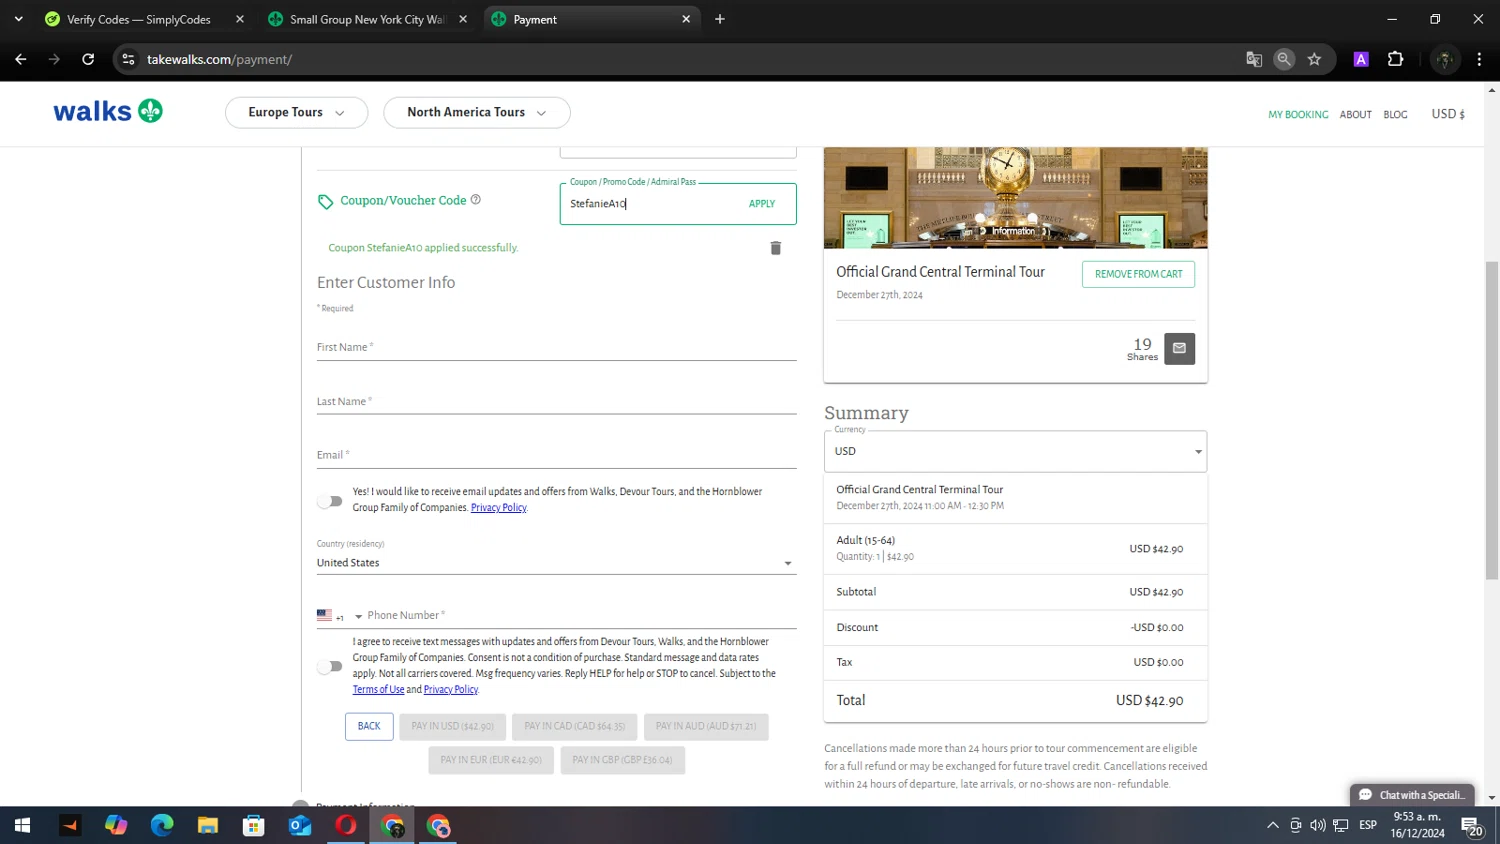1500x844 pixels.
Task: Focus the Phone Number field
Action: (581, 615)
